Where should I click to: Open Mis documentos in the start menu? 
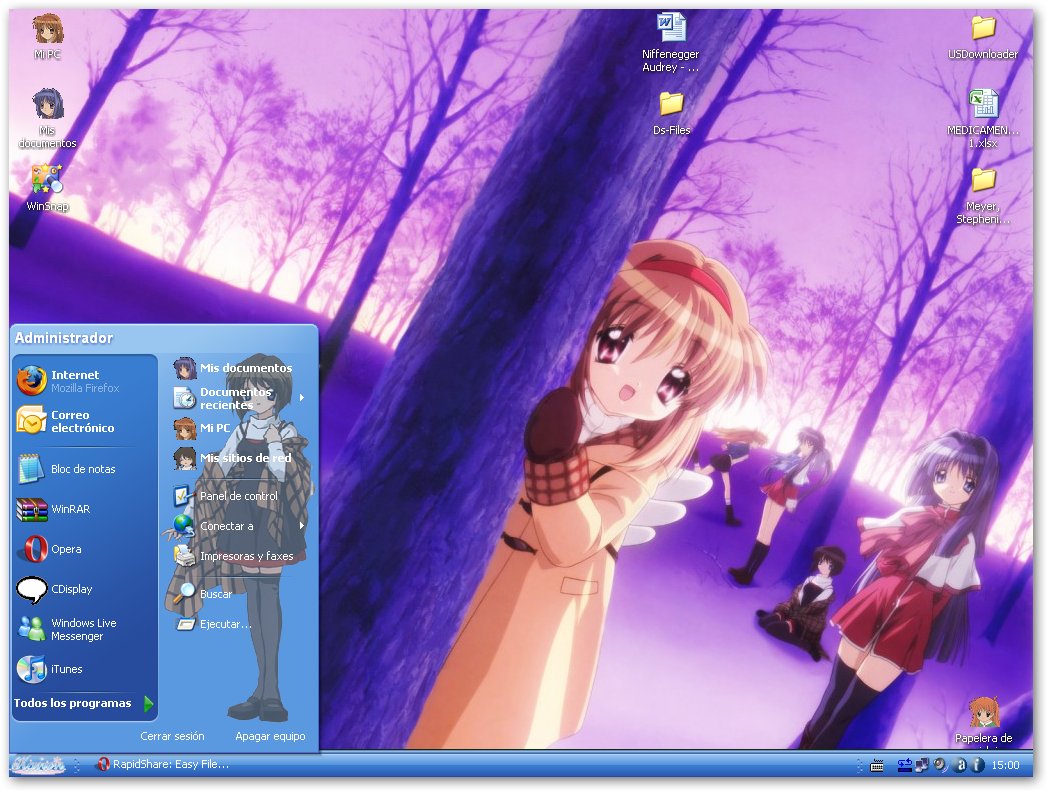(x=239, y=368)
